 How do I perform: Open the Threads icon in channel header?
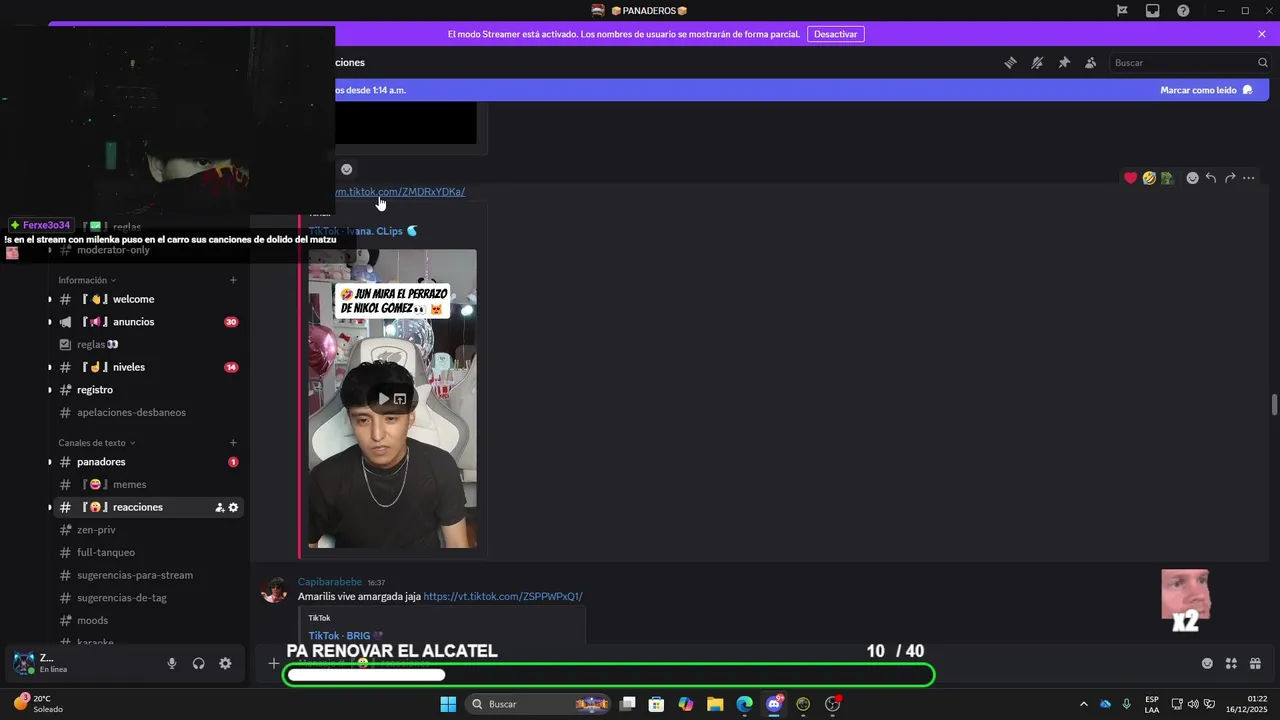point(1011,63)
